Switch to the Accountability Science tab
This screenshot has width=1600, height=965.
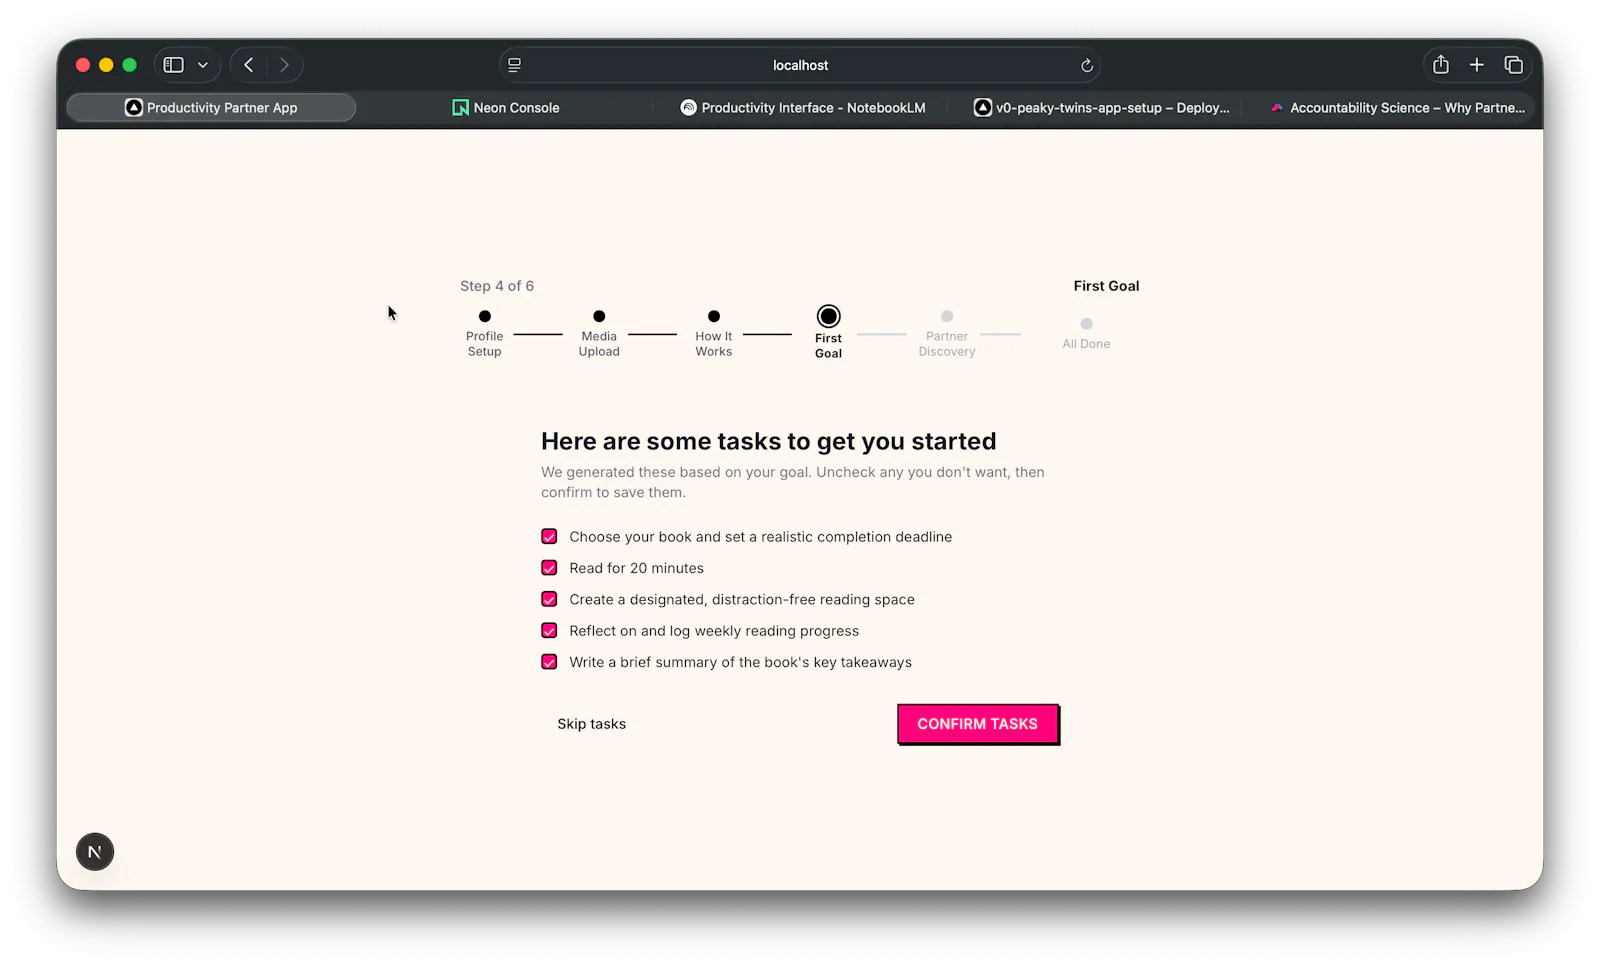tap(1397, 108)
